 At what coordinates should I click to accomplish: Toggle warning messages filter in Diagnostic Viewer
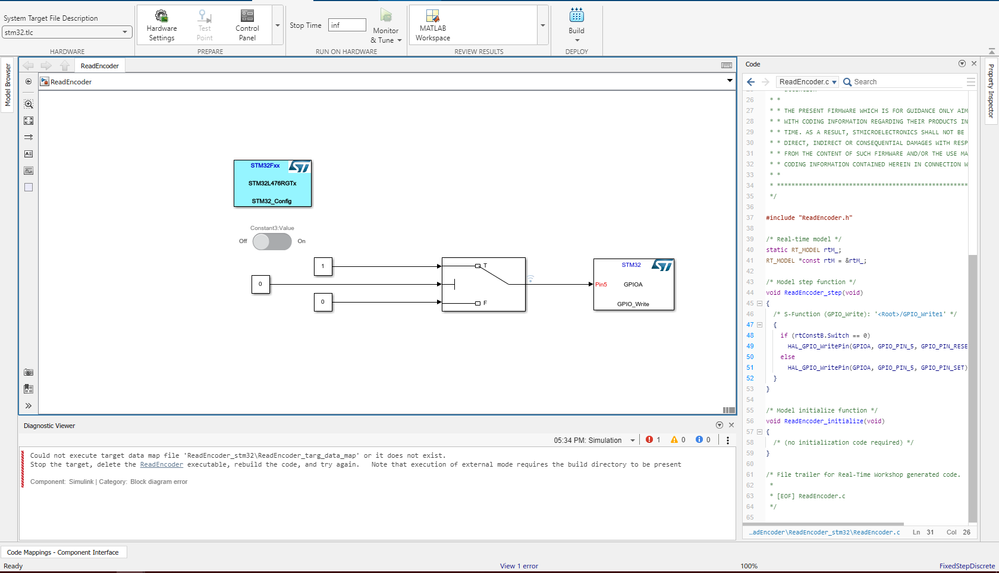point(678,440)
